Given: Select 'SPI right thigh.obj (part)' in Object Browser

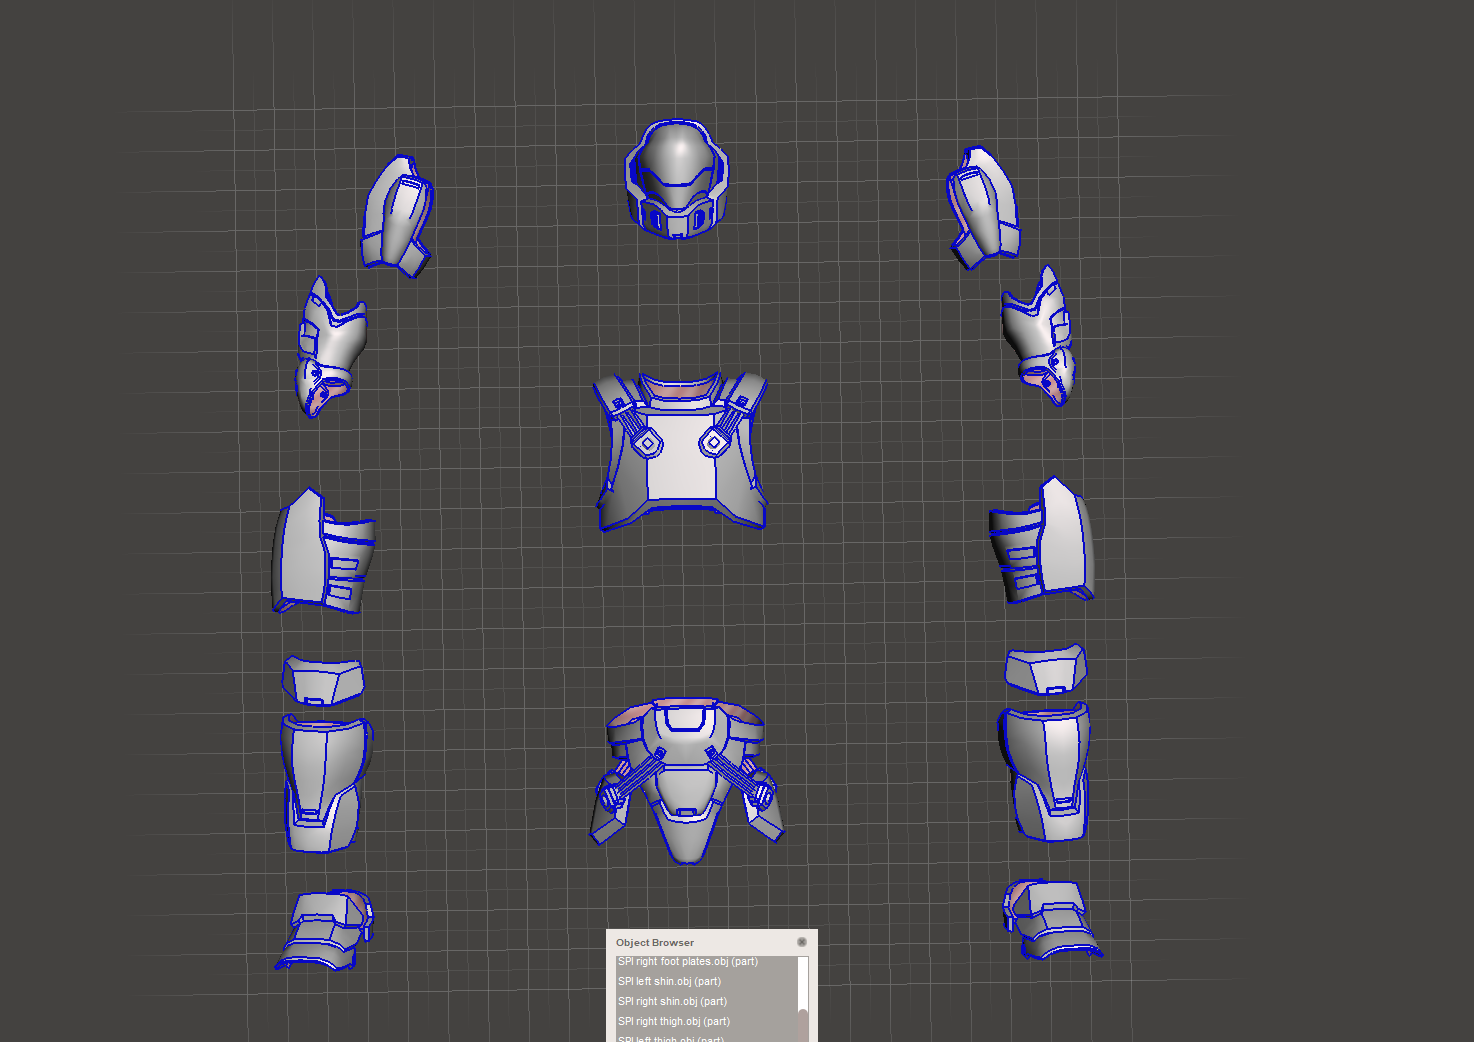Looking at the screenshot, I should tap(705, 1021).
